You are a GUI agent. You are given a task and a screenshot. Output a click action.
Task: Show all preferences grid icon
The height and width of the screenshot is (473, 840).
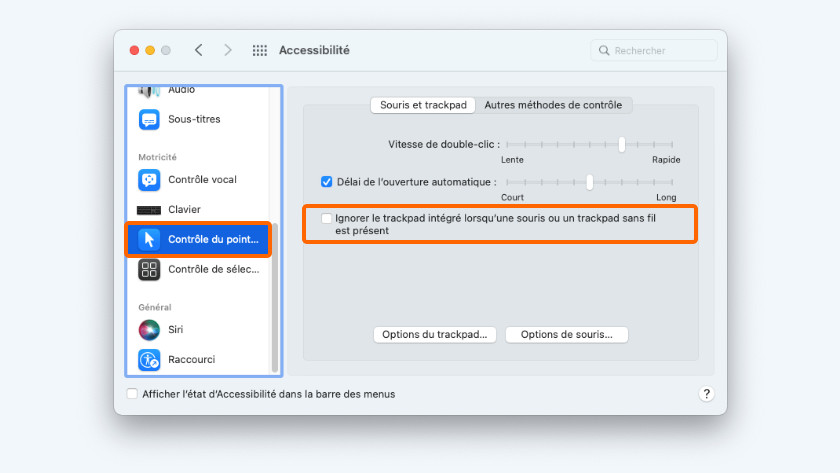[x=260, y=50]
